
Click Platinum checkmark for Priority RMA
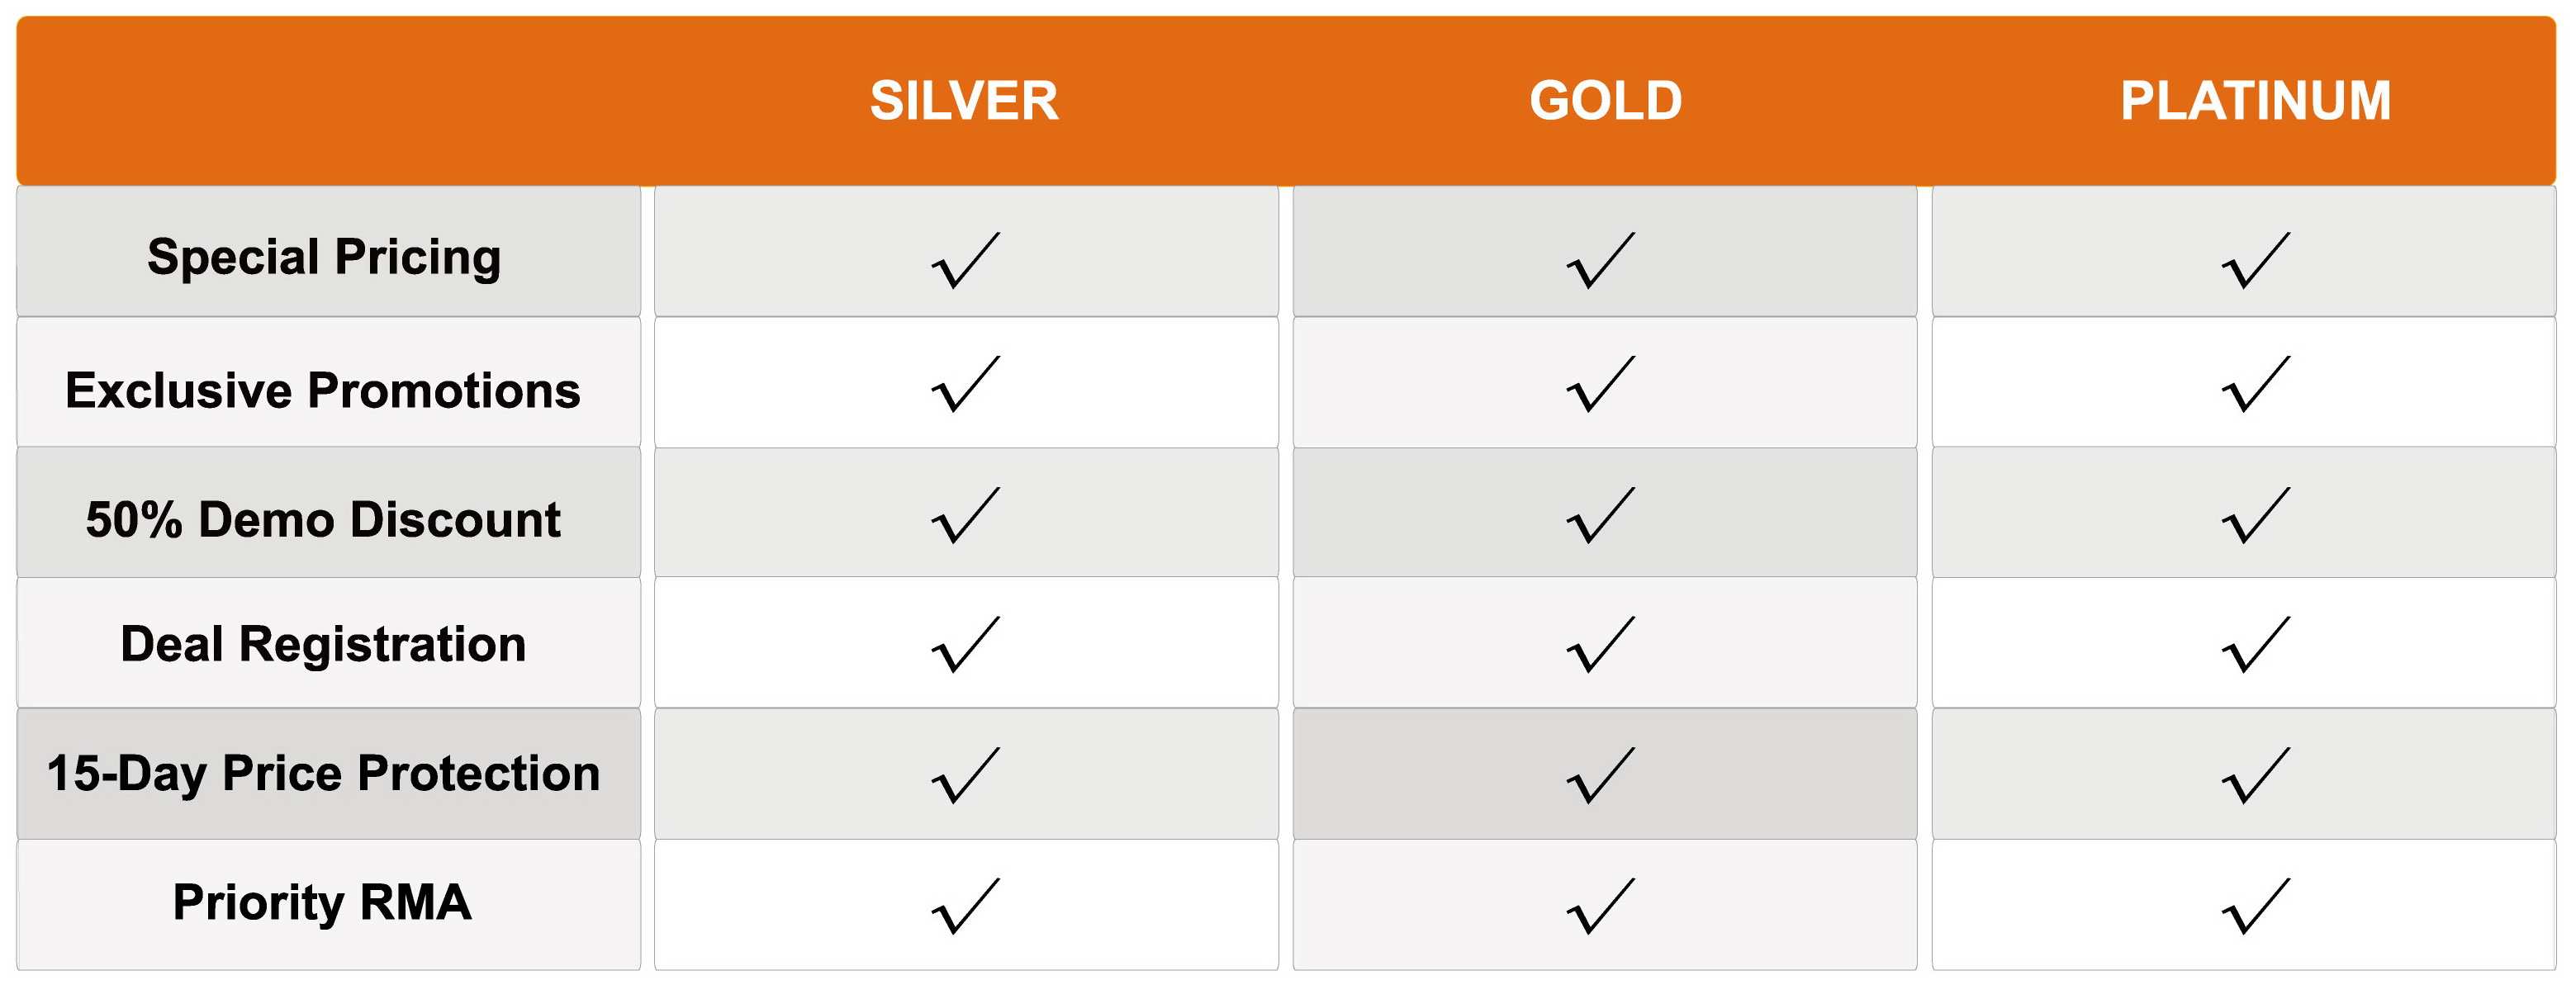click(x=2256, y=906)
